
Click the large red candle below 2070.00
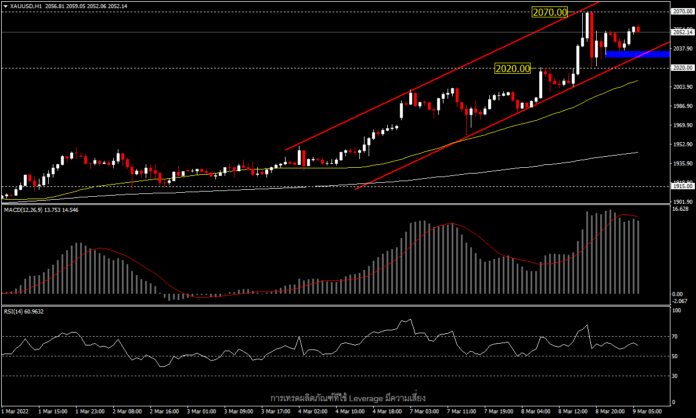[x=592, y=35]
